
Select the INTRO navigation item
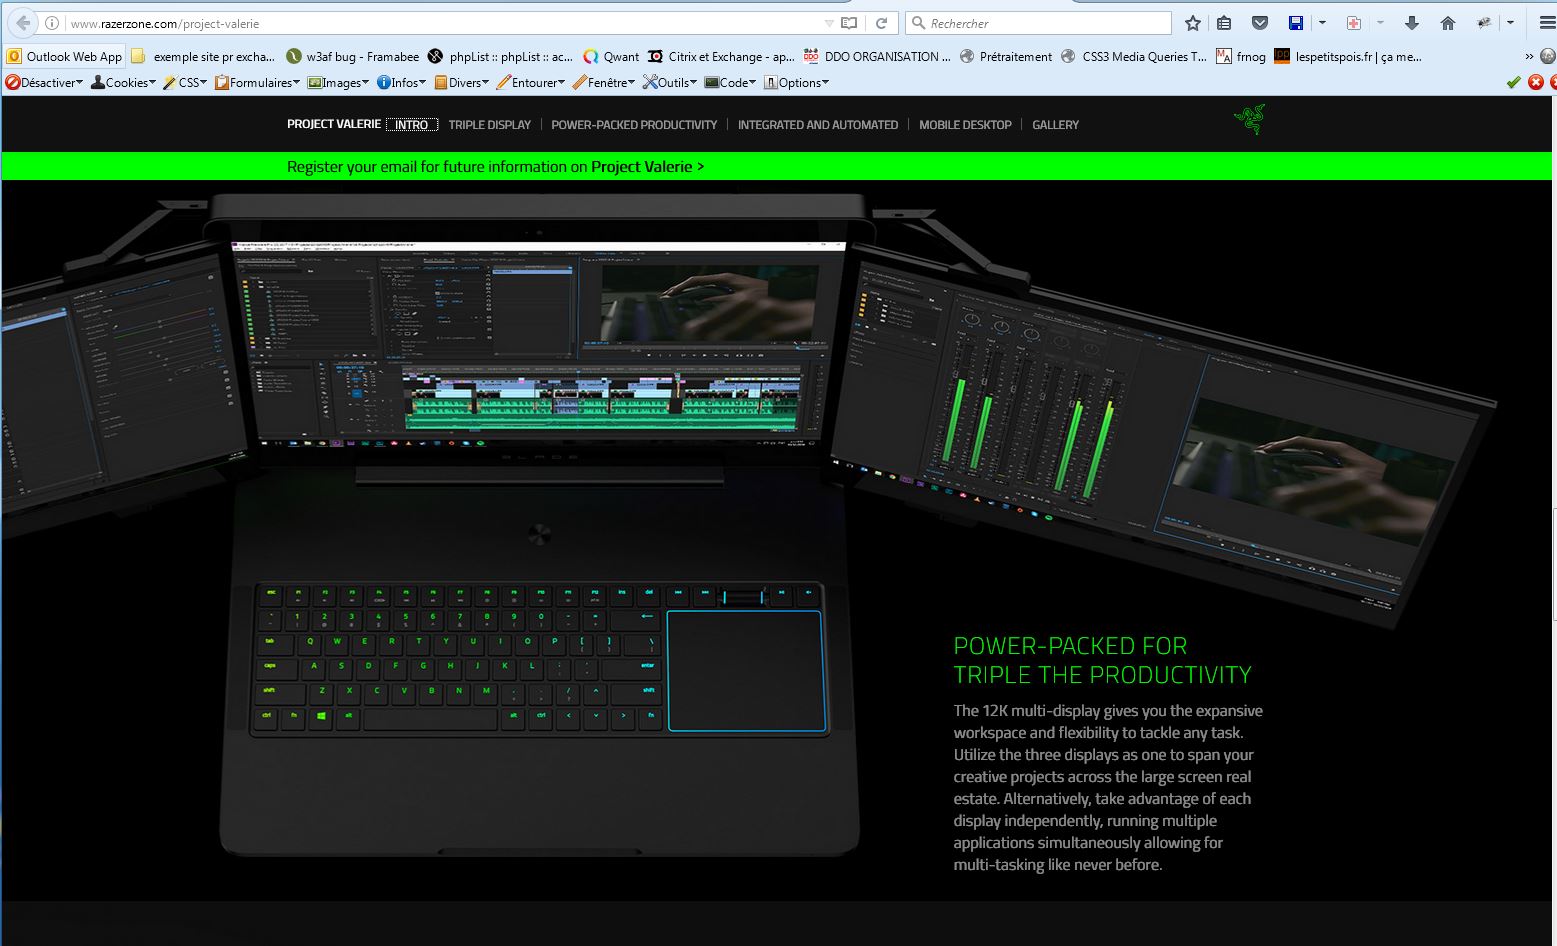411,125
